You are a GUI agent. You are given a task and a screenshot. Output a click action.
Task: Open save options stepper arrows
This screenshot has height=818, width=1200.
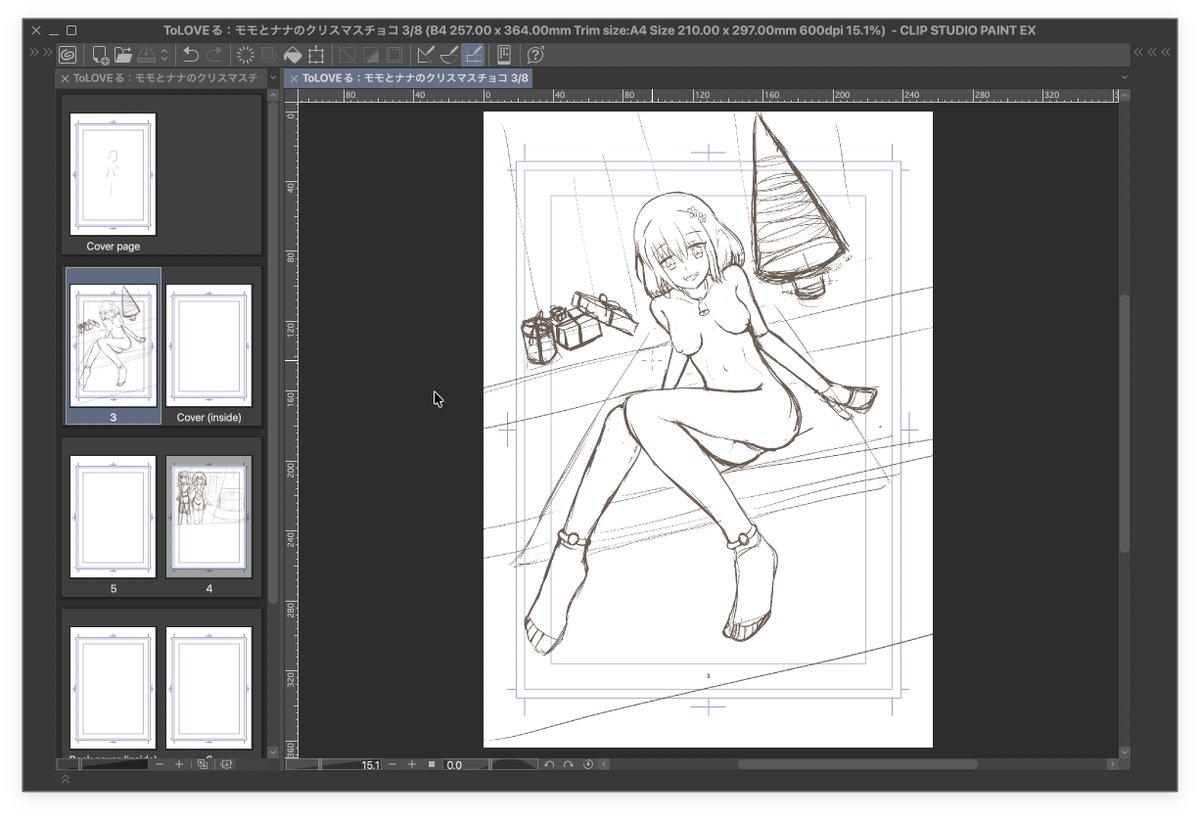click(x=165, y=55)
